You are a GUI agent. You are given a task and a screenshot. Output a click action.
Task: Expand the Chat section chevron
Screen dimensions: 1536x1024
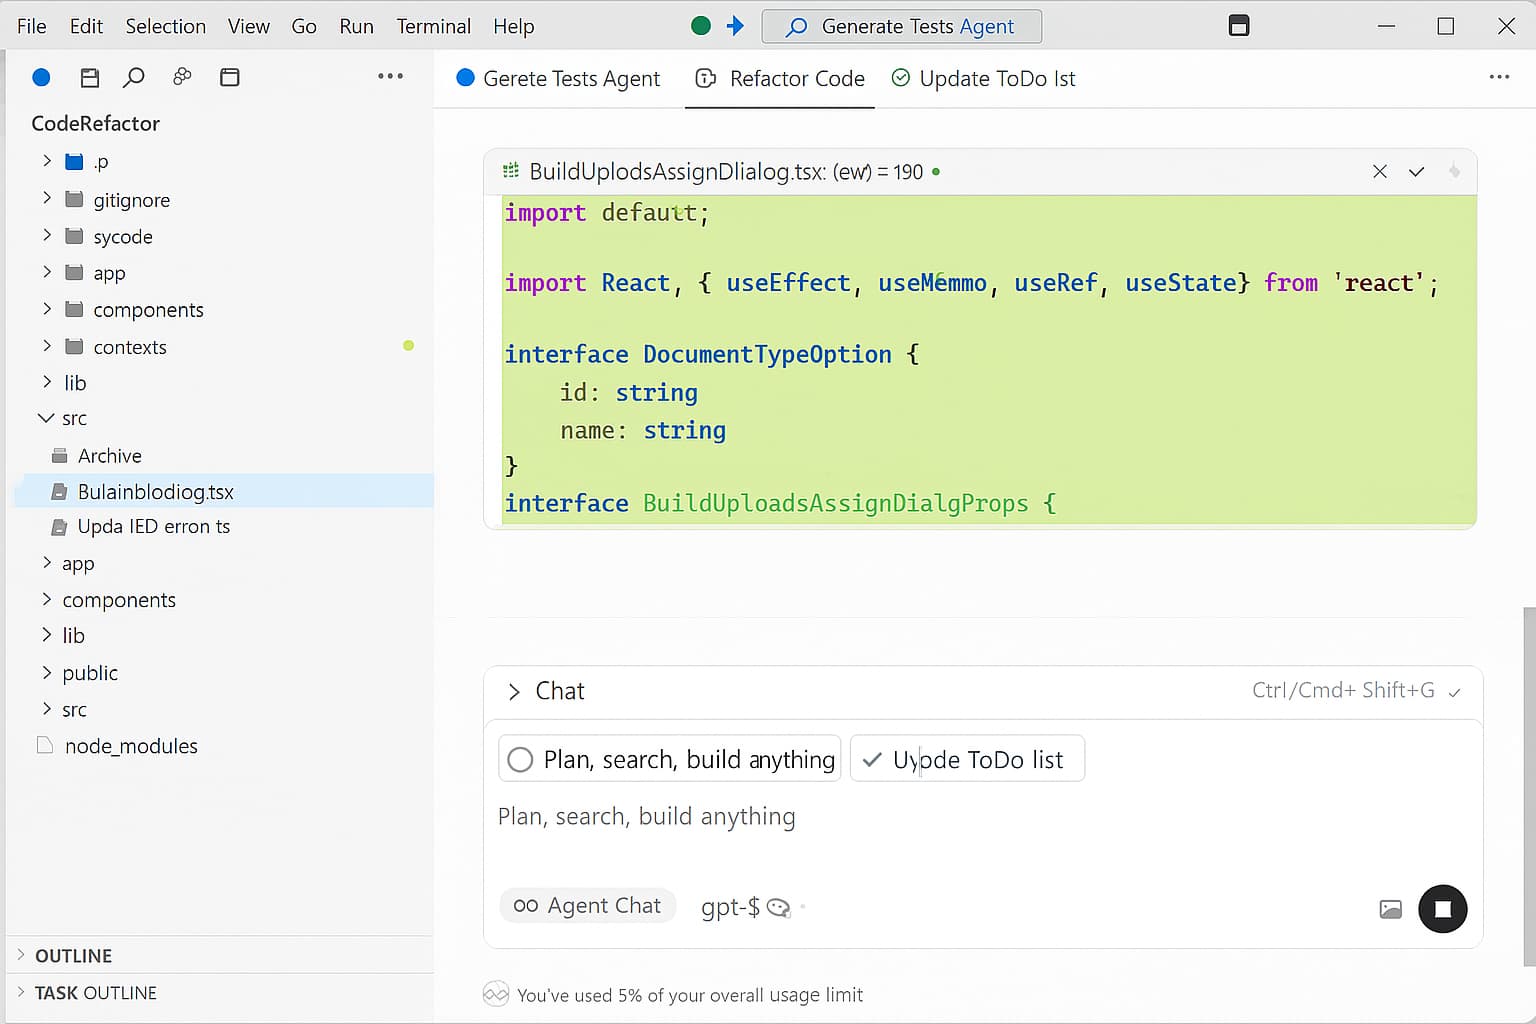[x=514, y=692]
